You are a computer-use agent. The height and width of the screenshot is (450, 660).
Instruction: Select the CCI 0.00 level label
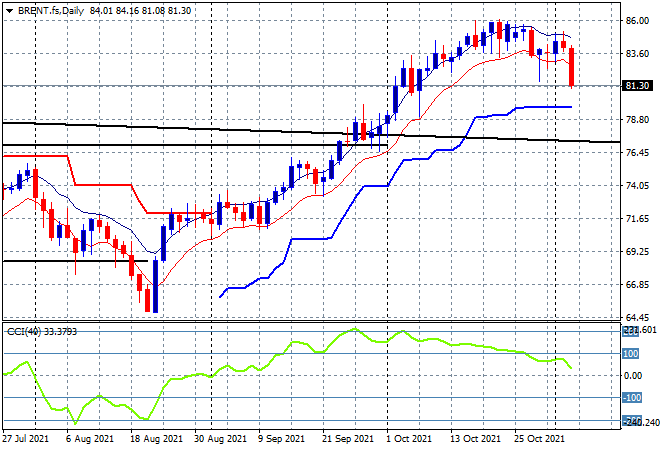point(633,375)
